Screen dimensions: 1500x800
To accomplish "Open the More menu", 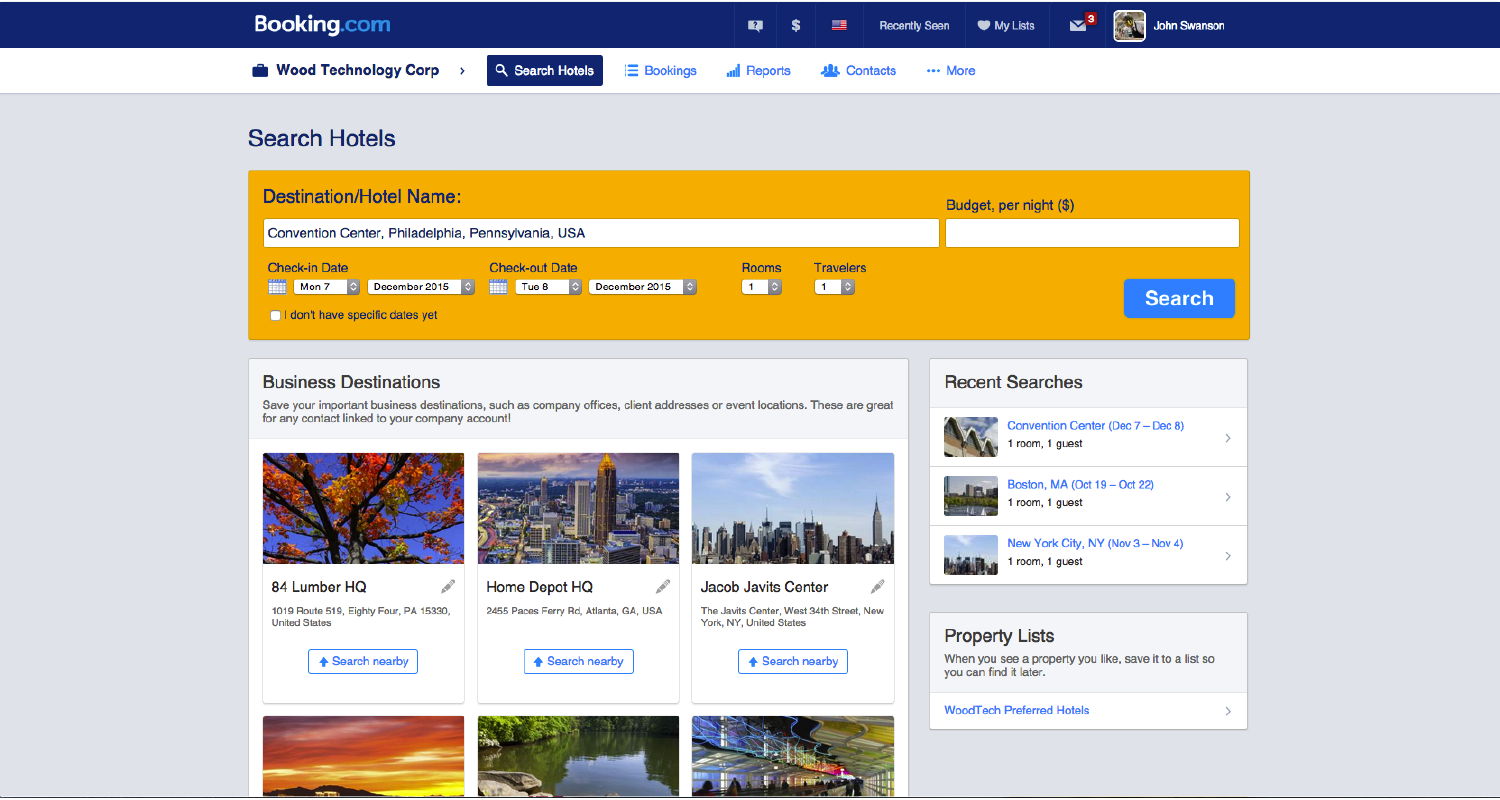I will click(x=951, y=71).
